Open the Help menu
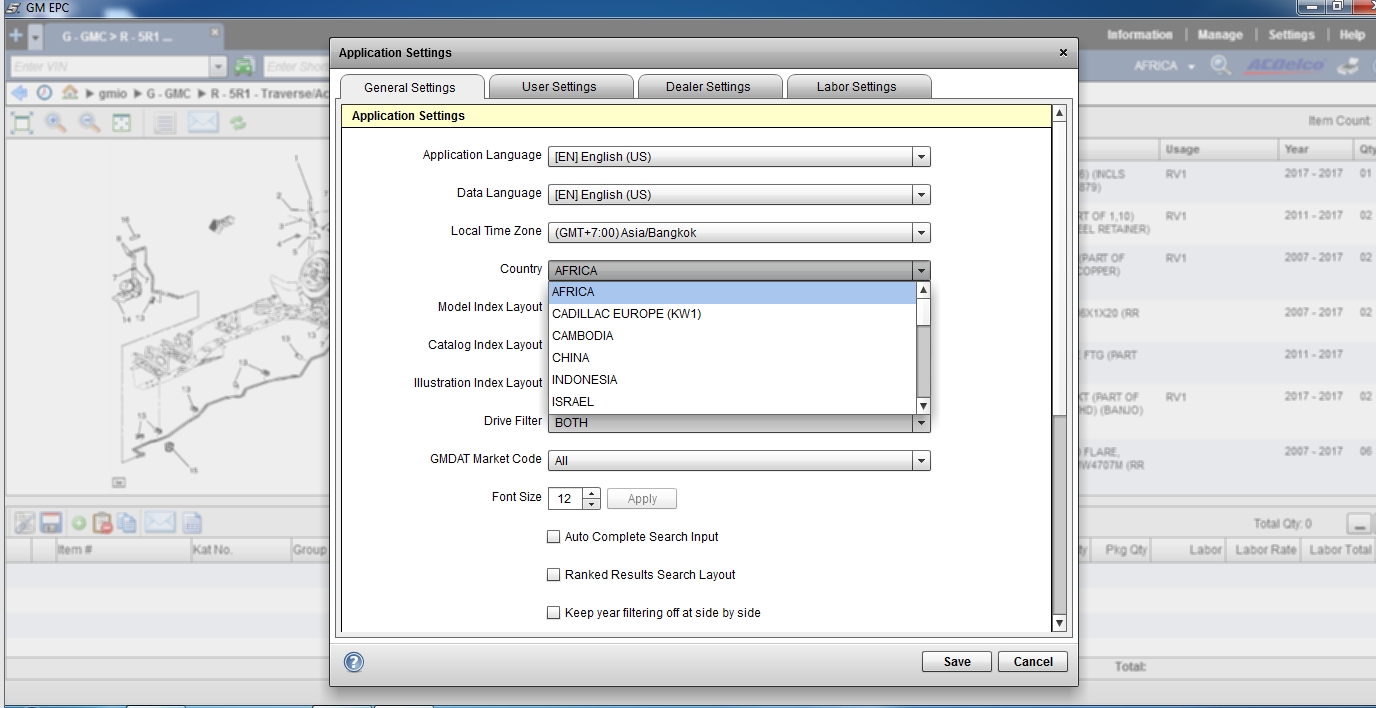 pos(1352,35)
